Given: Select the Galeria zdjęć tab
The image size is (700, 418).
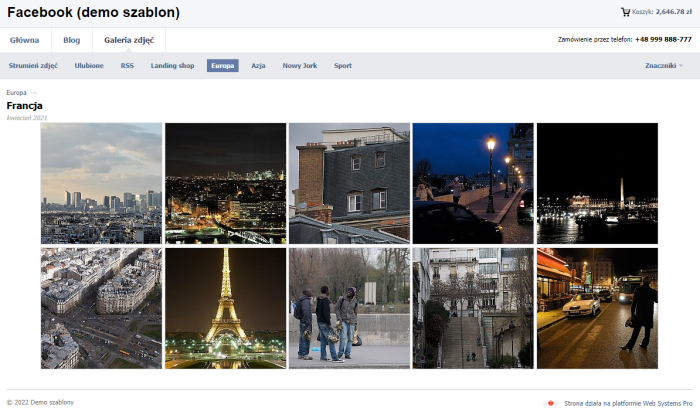Looking at the screenshot, I should [129, 40].
